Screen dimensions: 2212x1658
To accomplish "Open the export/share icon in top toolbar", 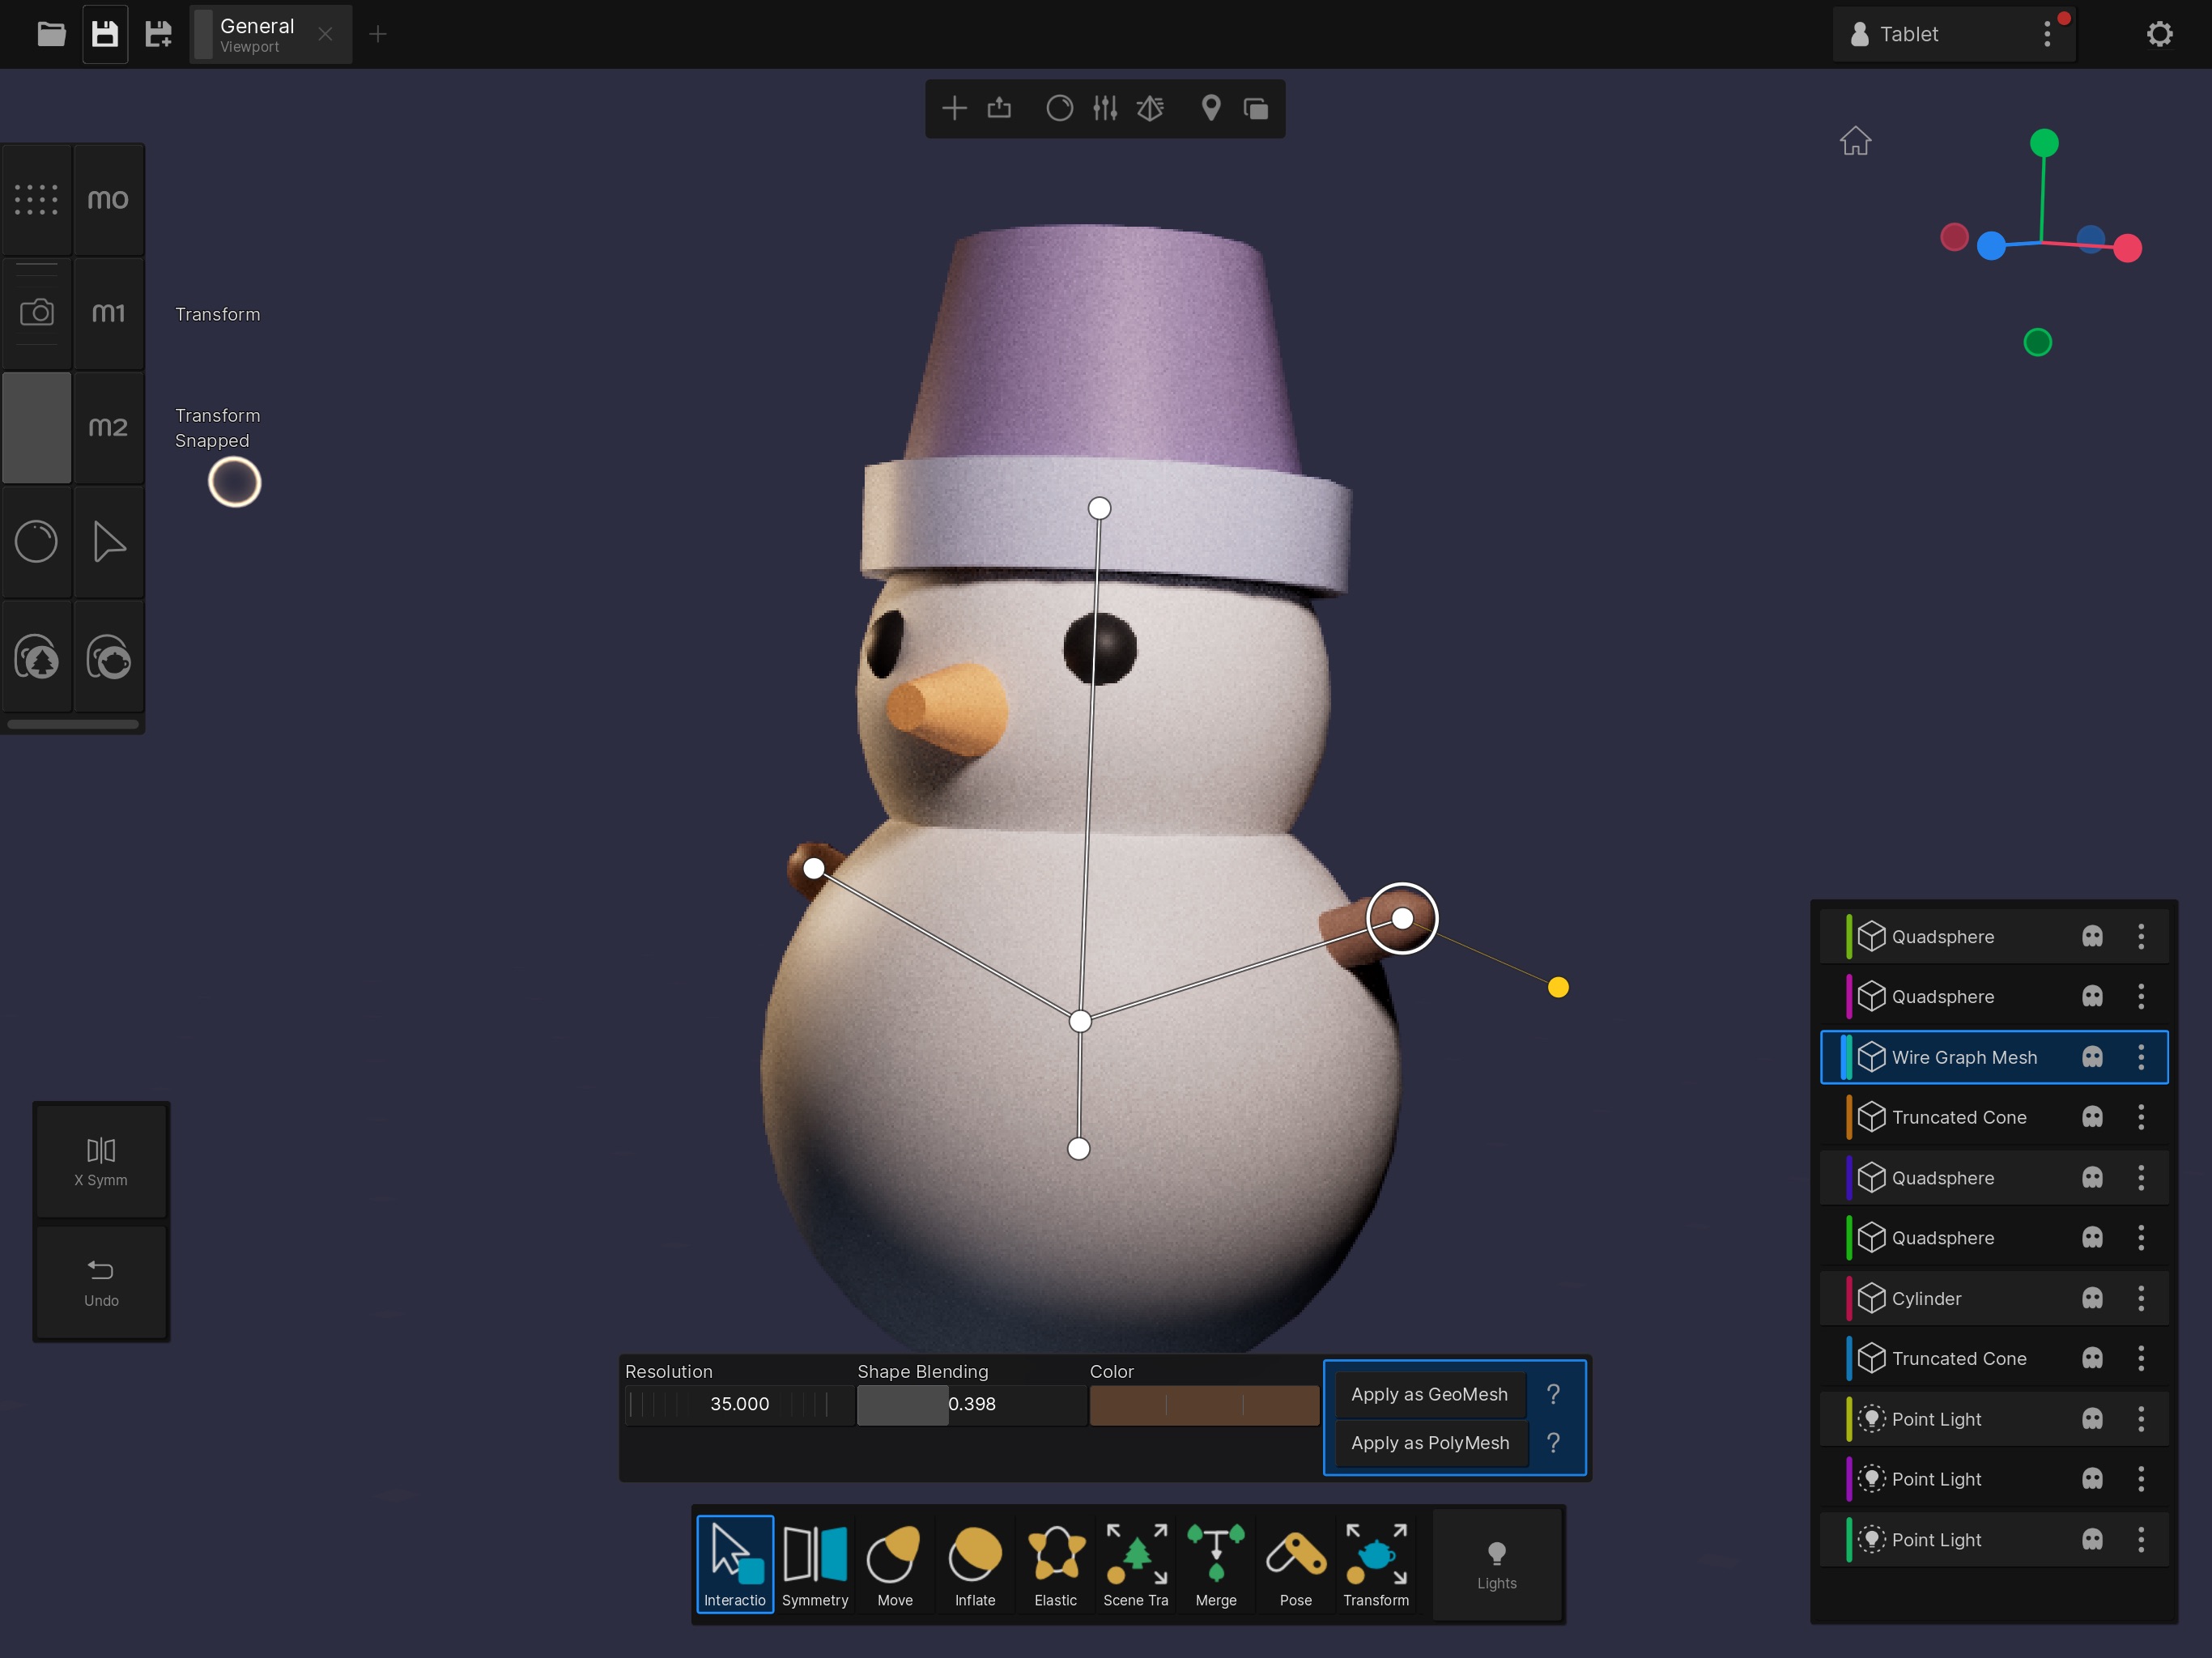I will (x=999, y=108).
